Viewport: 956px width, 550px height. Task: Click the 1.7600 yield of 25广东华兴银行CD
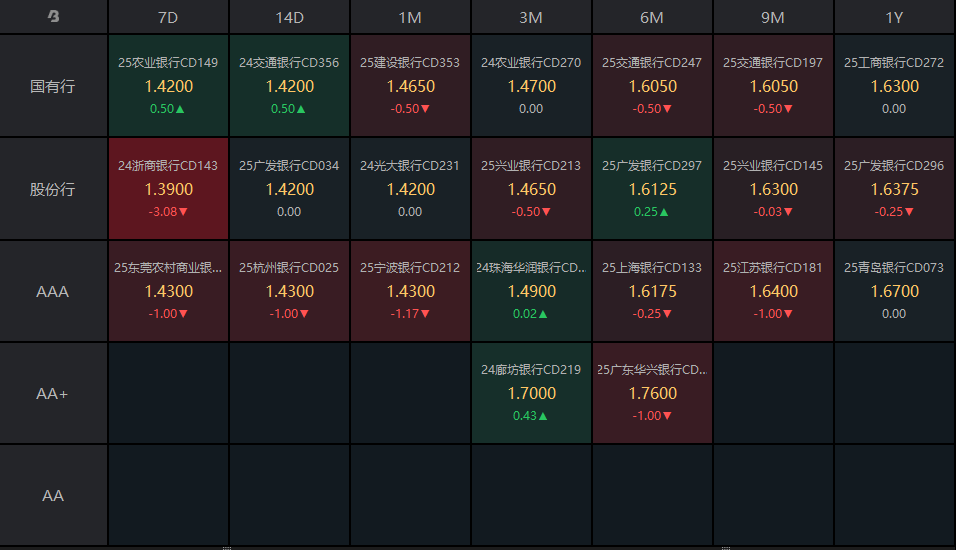pos(652,393)
